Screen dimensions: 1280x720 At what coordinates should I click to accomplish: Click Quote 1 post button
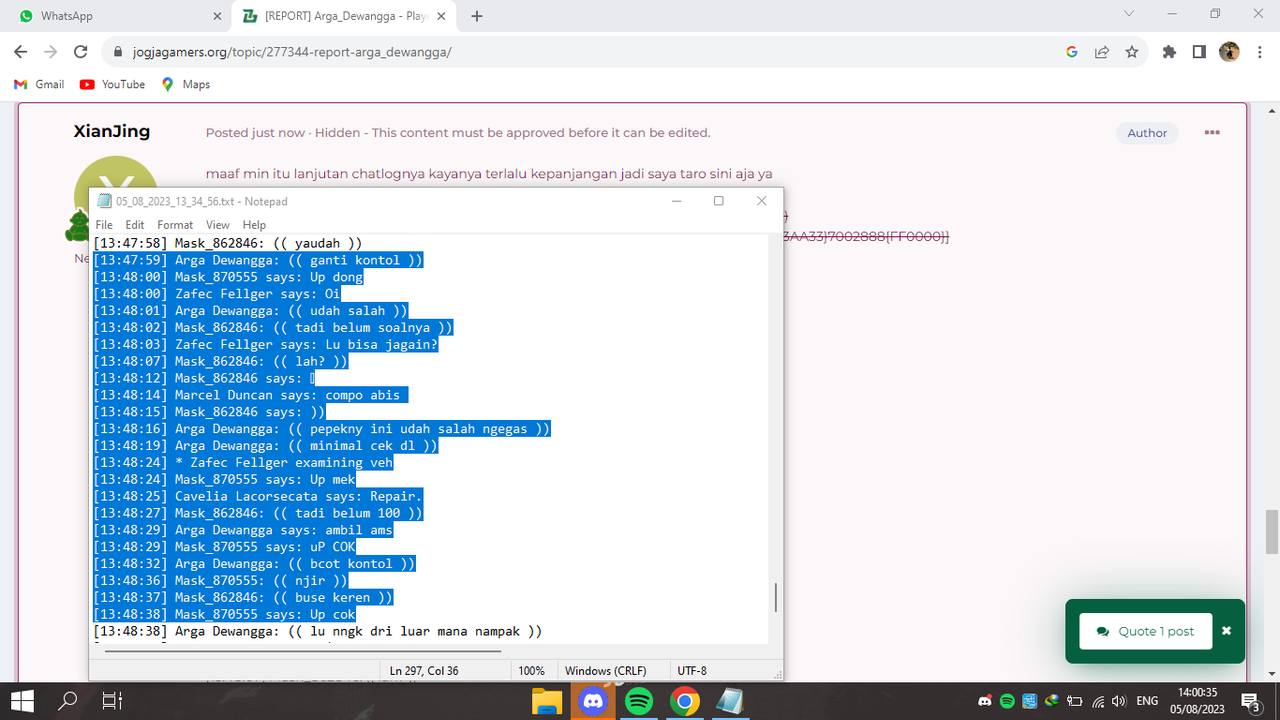click(1146, 631)
